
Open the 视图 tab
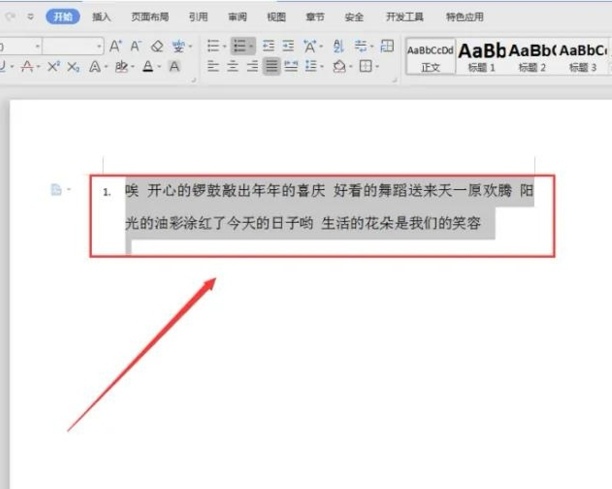pyautogui.click(x=276, y=17)
